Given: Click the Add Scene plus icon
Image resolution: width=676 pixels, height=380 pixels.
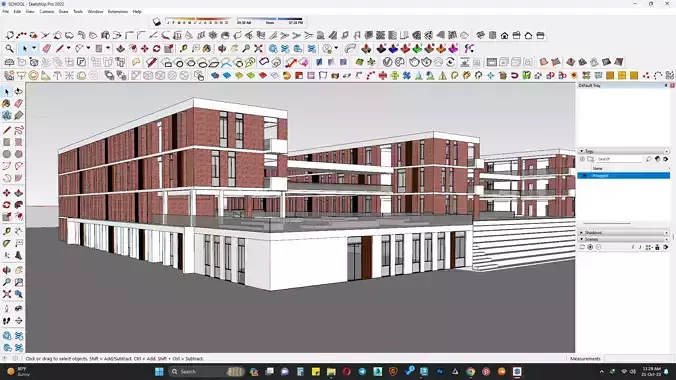Looking at the screenshot, I should (590, 247).
